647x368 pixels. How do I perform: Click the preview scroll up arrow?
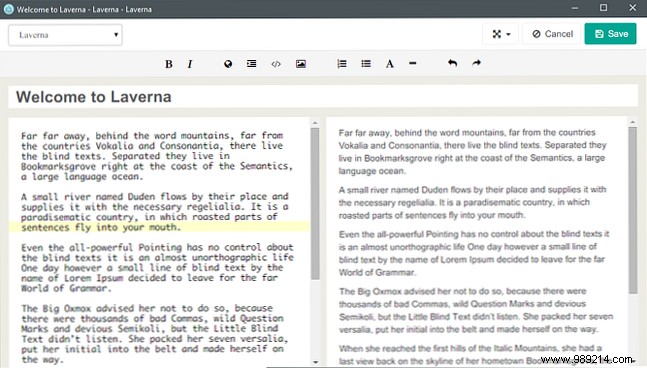tap(633, 122)
